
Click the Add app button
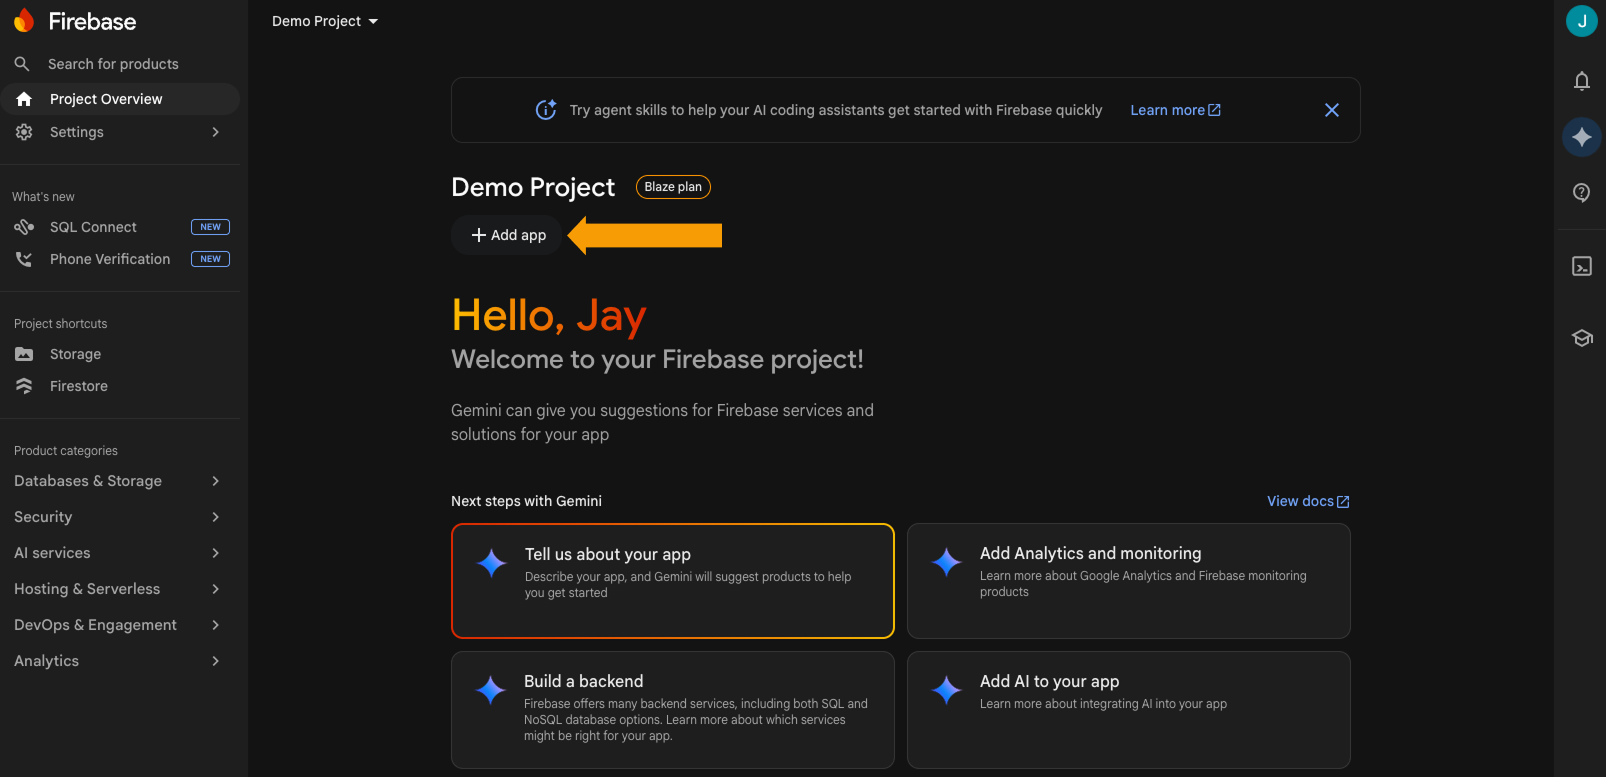507,235
